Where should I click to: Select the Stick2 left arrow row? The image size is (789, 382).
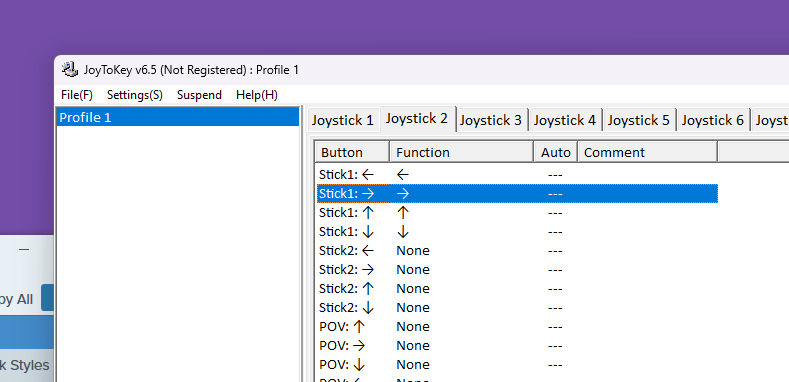[517, 251]
